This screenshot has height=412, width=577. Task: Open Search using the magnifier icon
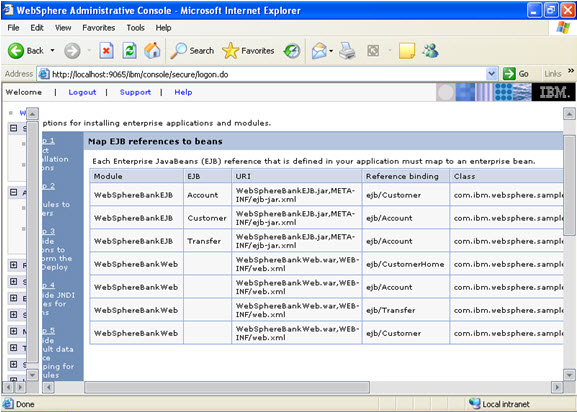pyautogui.click(x=178, y=51)
